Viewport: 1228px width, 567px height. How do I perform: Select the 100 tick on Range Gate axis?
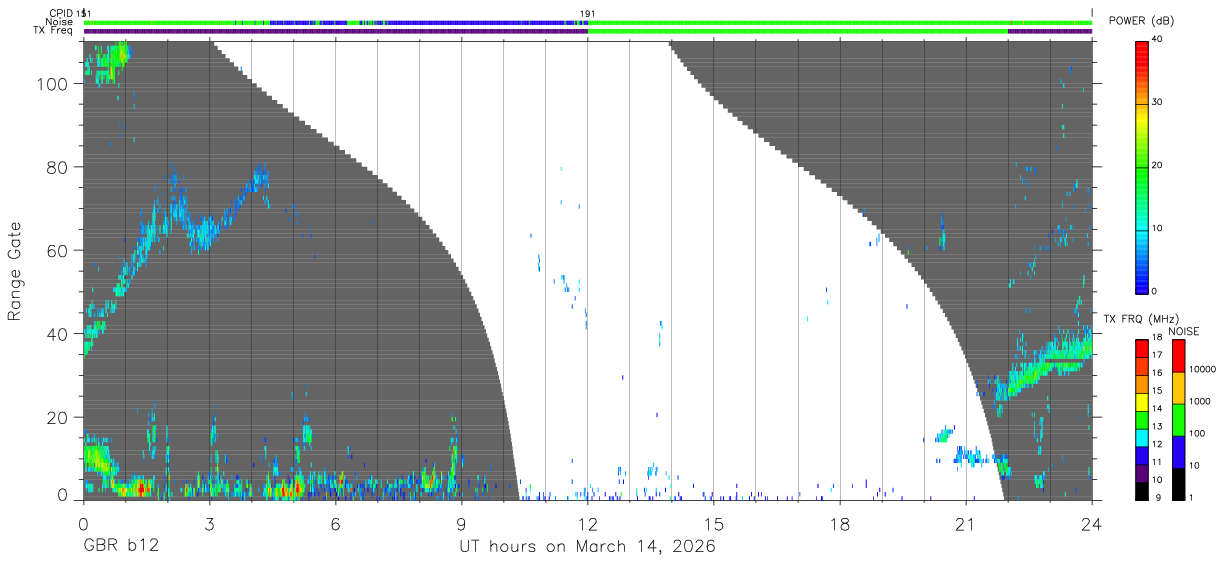(x=54, y=84)
